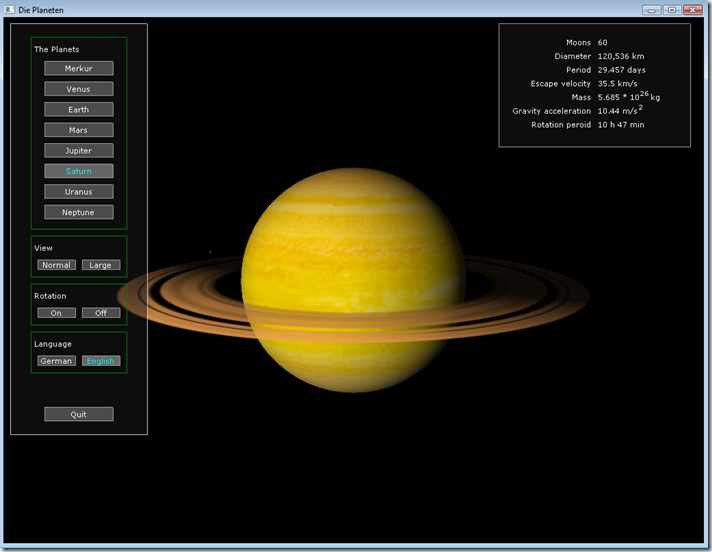Image resolution: width=712 pixels, height=552 pixels.
Task: Switch view to Large
Action: point(101,265)
